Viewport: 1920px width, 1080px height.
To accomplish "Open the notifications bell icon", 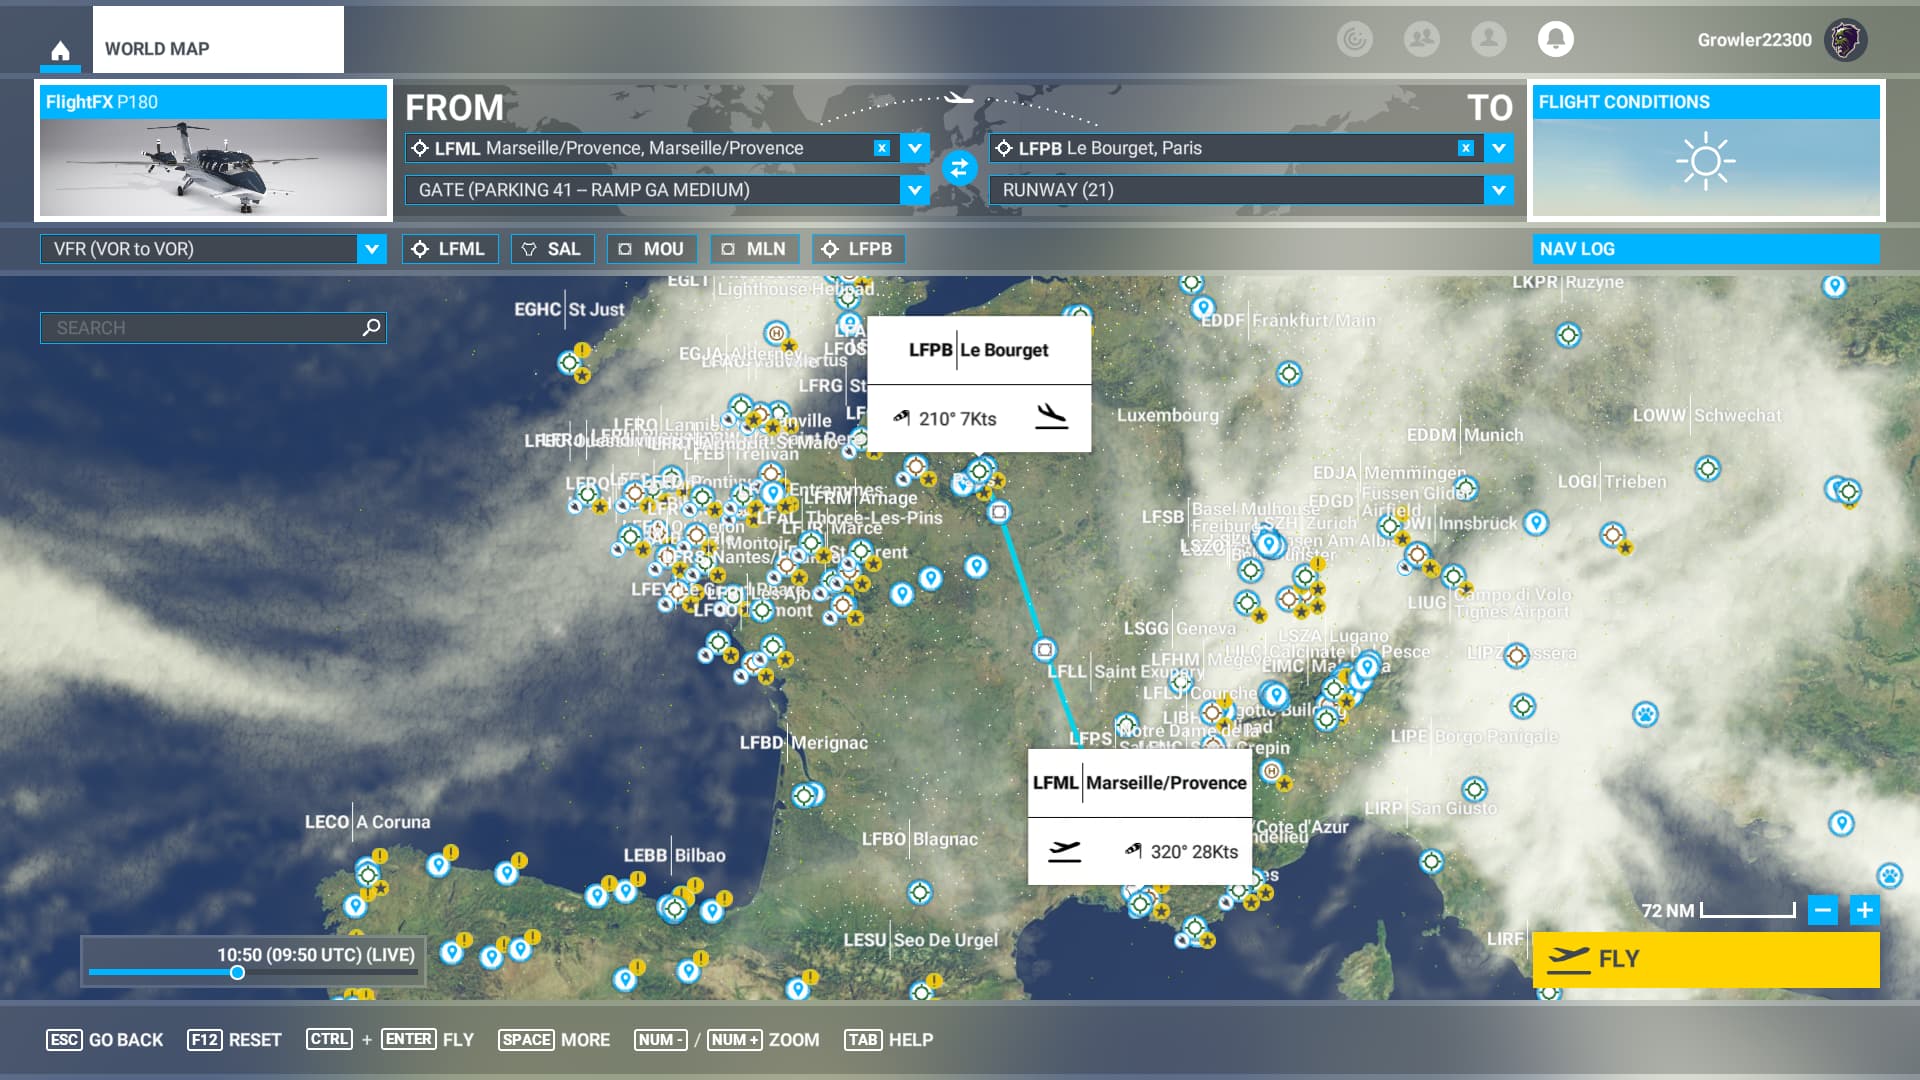I will 1555,39.
